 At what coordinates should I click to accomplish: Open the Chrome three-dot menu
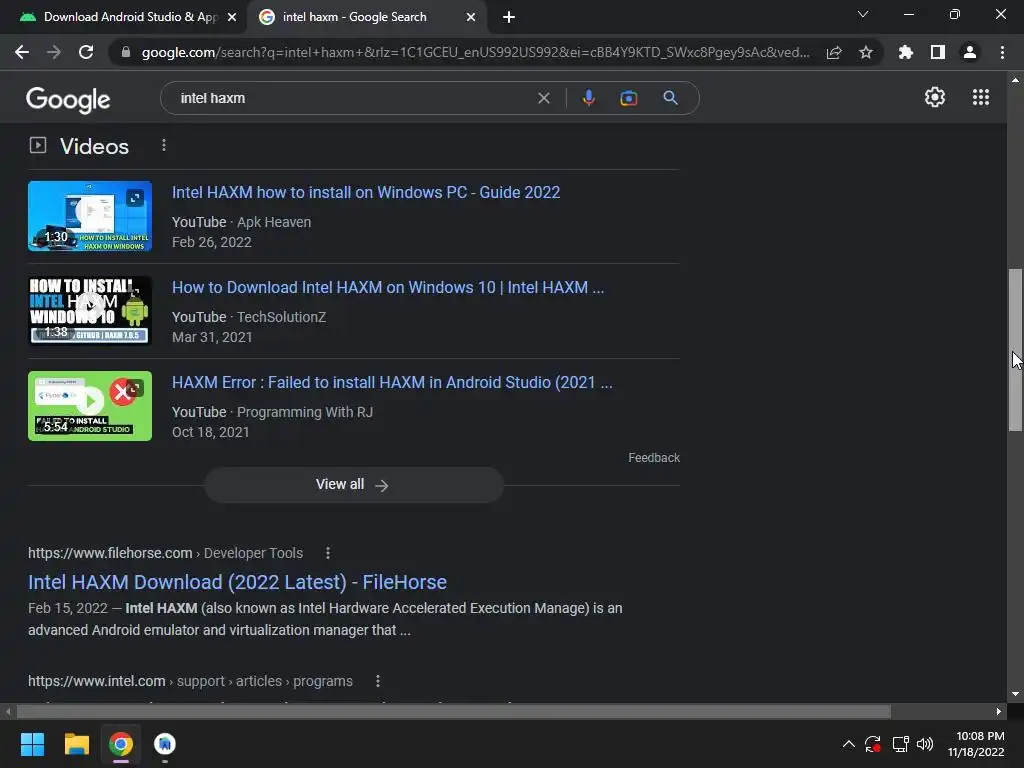tap(1002, 52)
